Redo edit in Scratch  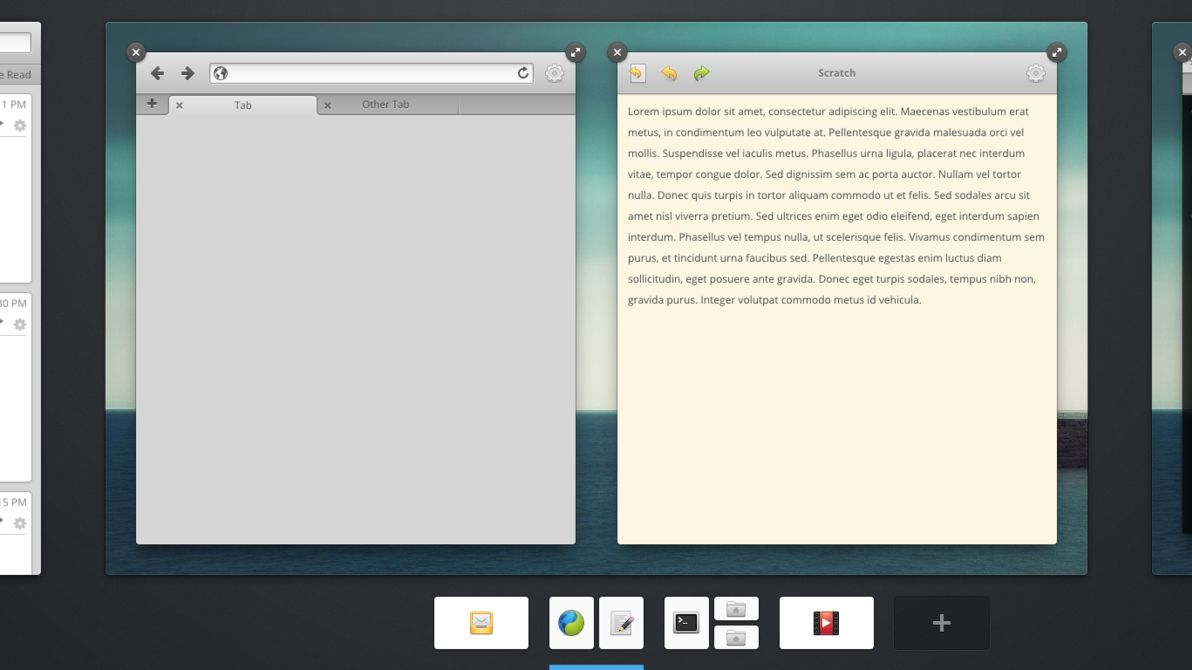pyautogui.click(x=701, y=73)
